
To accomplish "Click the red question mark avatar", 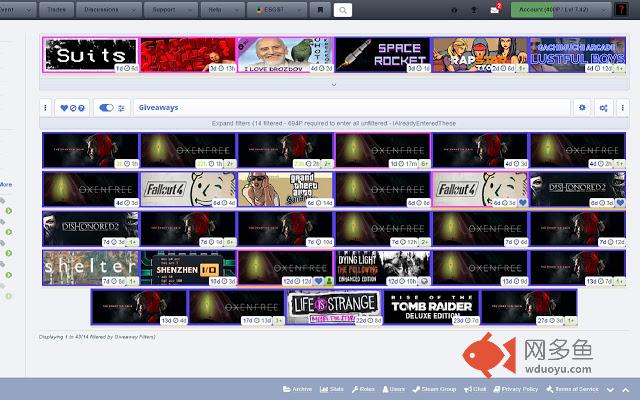I will point(621,9).
